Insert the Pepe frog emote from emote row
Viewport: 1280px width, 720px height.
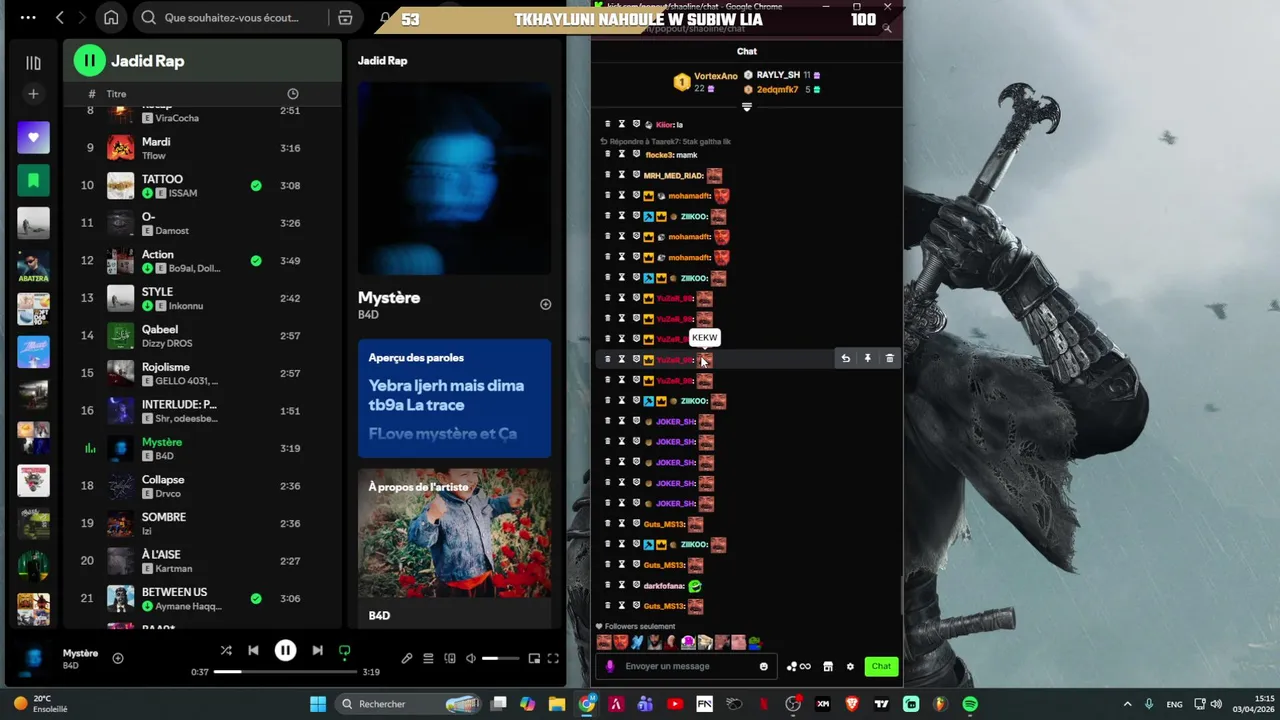(755, 643)
